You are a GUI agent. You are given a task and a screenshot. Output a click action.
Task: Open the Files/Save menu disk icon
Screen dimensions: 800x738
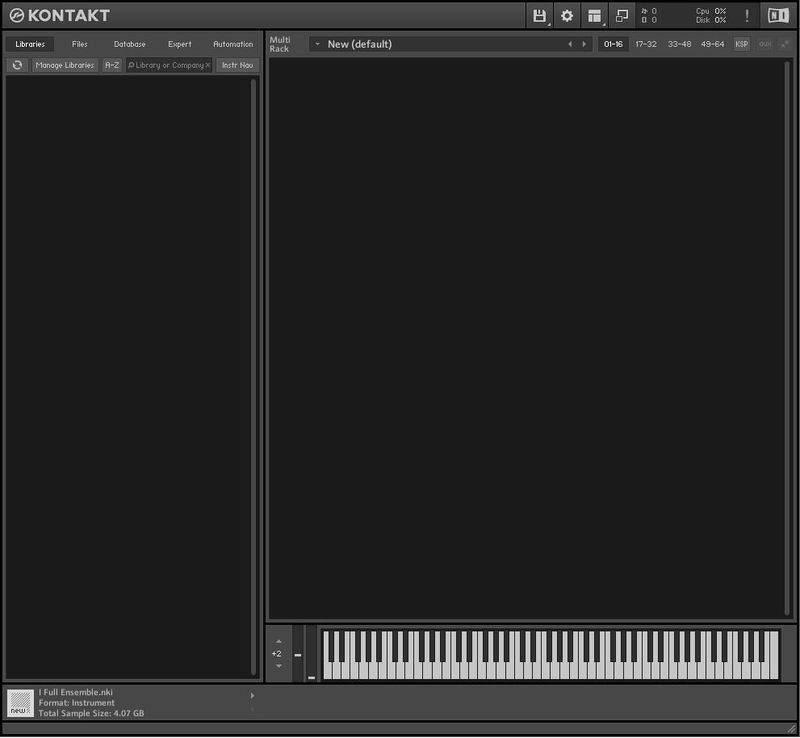pos(539,16)
